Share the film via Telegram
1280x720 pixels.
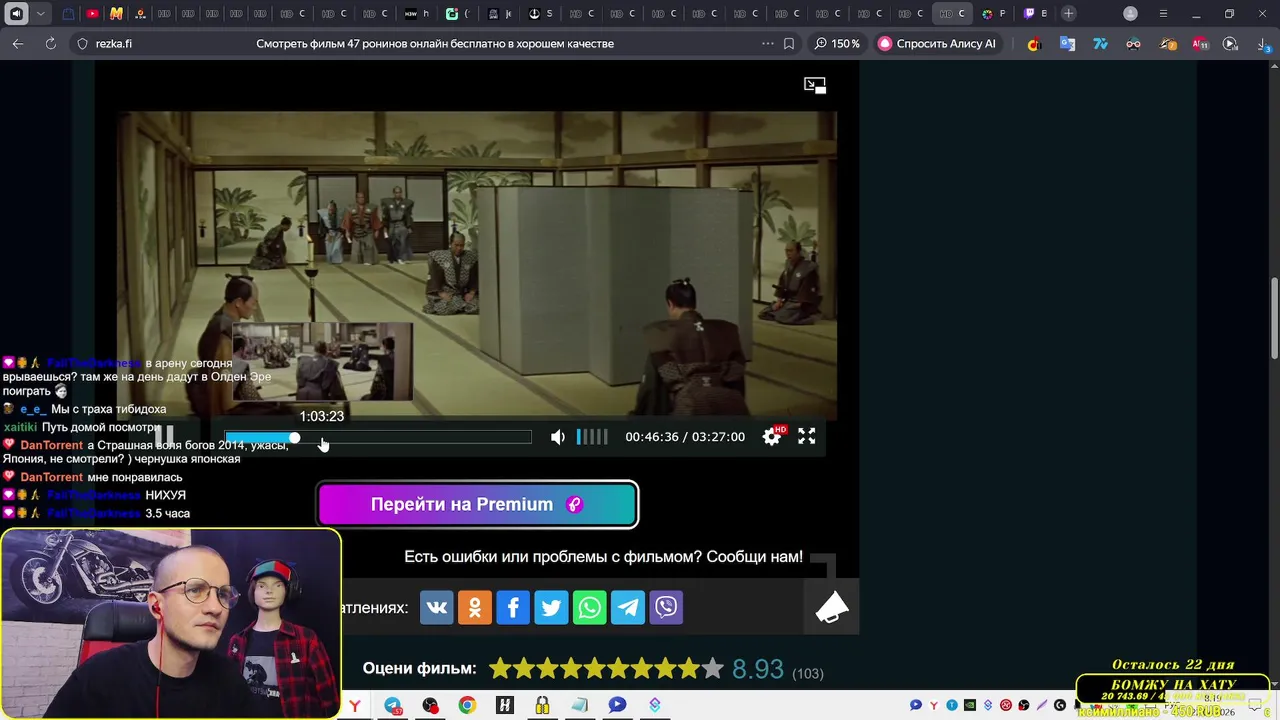pyautogui.click(x=628, y=607)
